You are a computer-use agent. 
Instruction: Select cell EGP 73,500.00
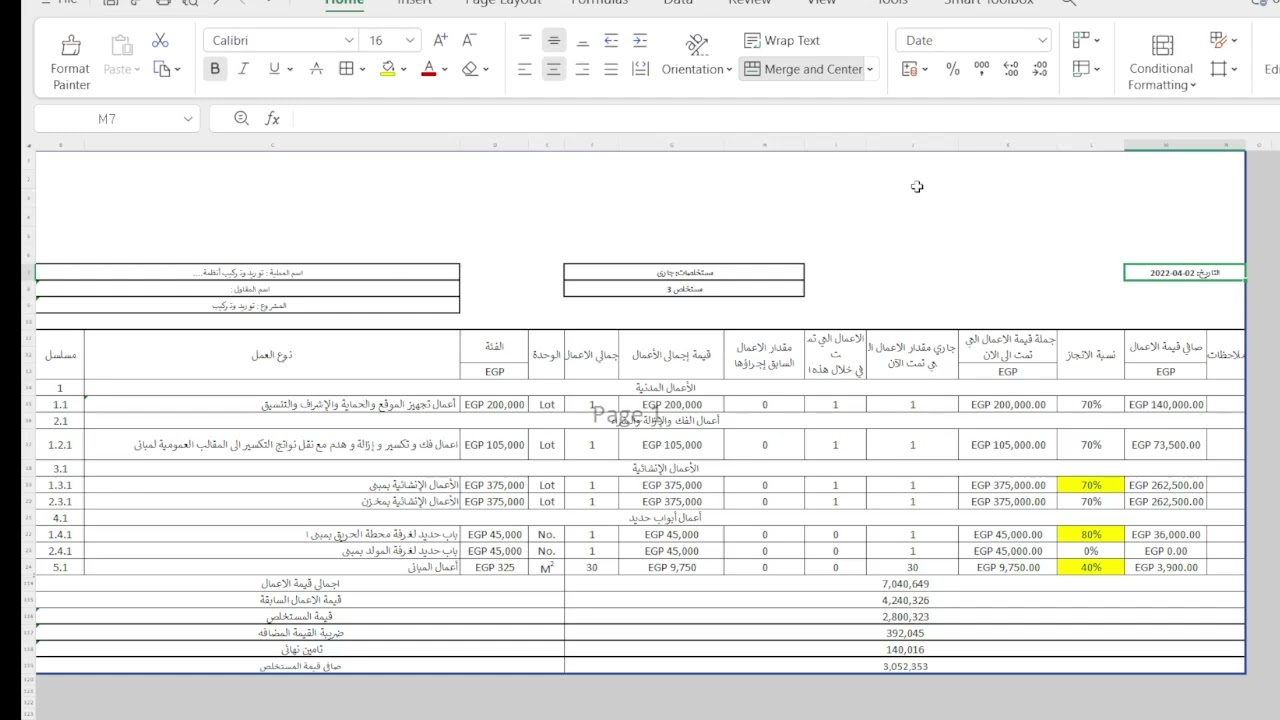point(1165,445)
